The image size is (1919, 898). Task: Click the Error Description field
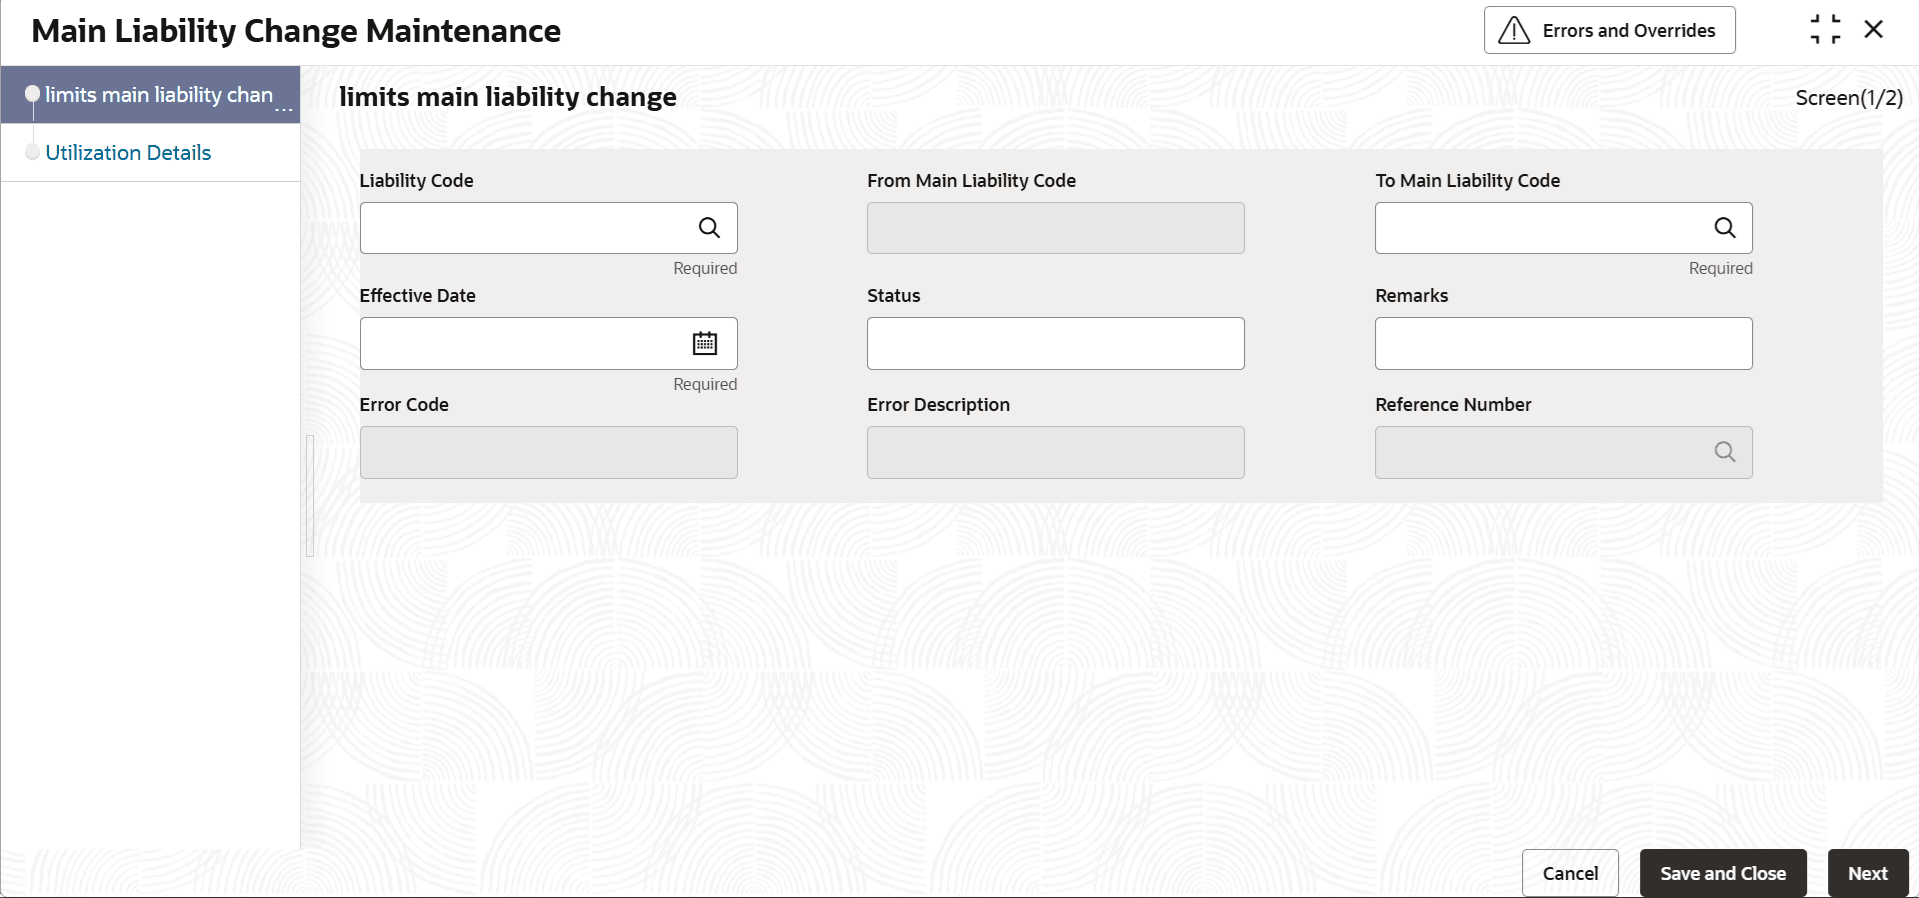[x=1055, y=452]
